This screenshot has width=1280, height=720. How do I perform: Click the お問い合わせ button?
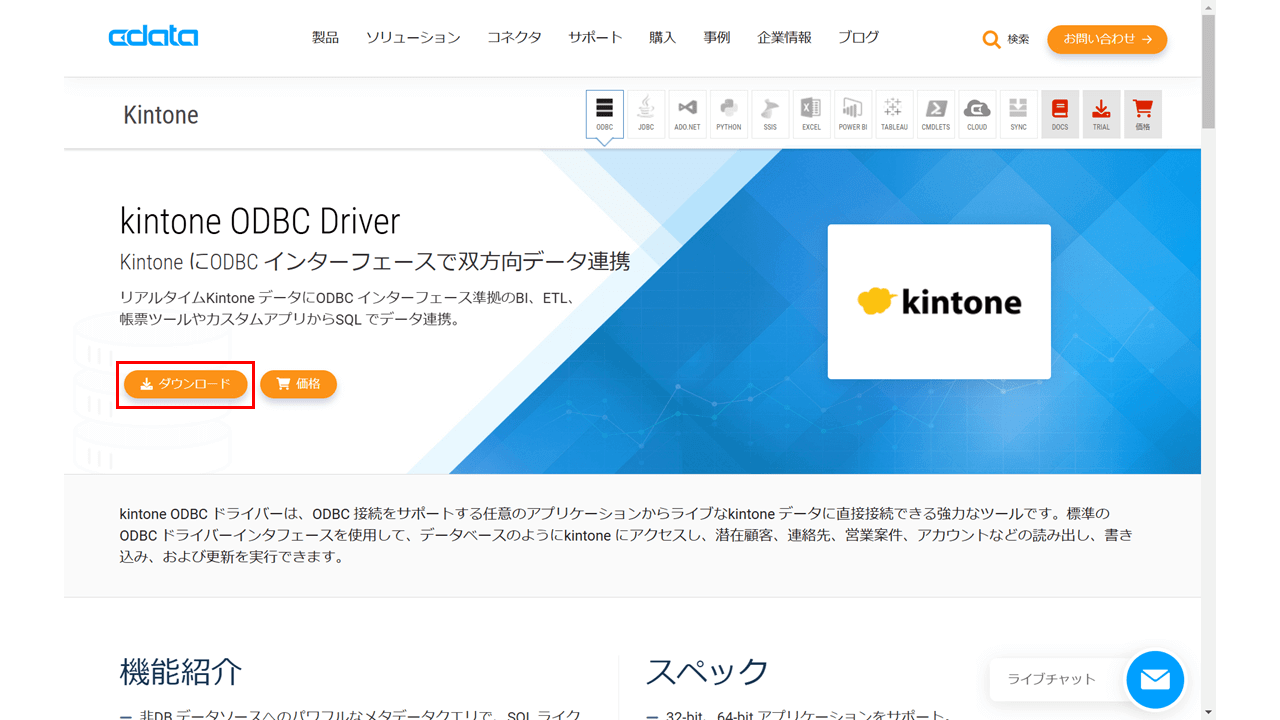click(x=1107, y=39)
